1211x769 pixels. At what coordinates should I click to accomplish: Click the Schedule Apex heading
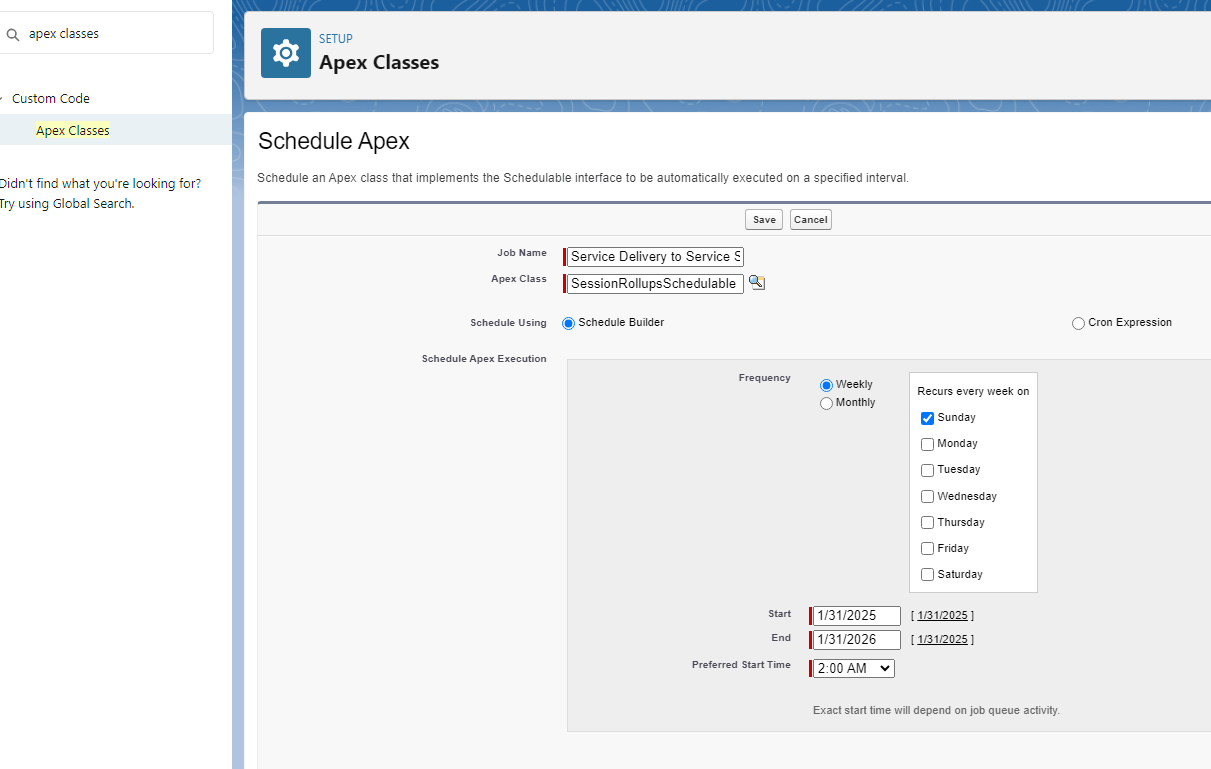click(334, 141)
